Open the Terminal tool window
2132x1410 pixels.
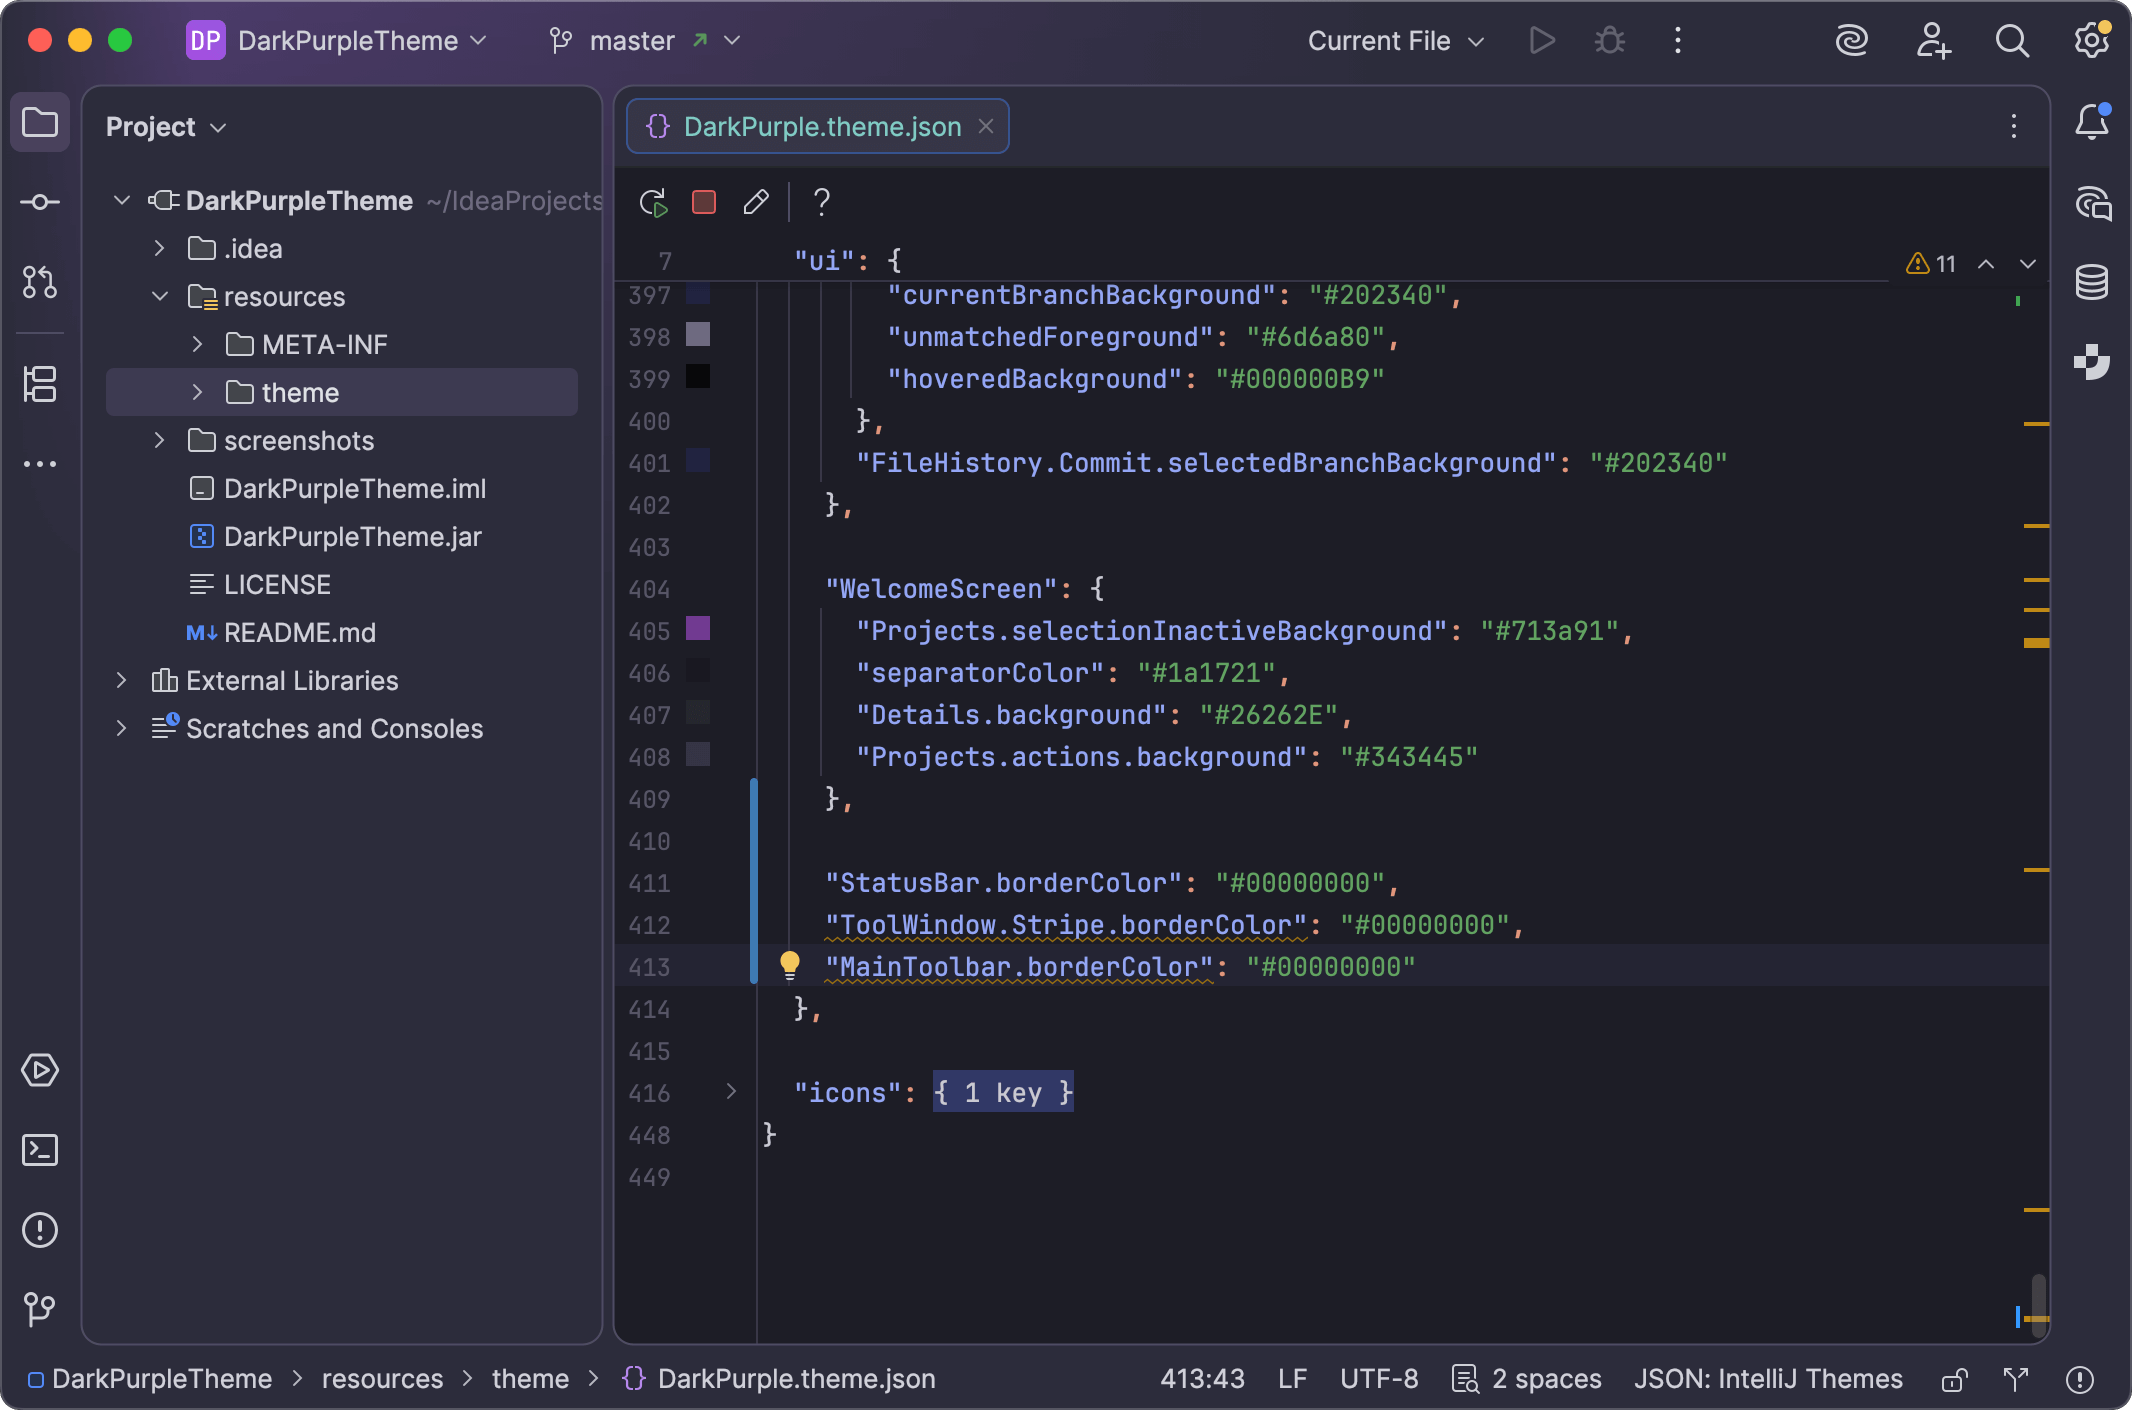coord(40,1150)
